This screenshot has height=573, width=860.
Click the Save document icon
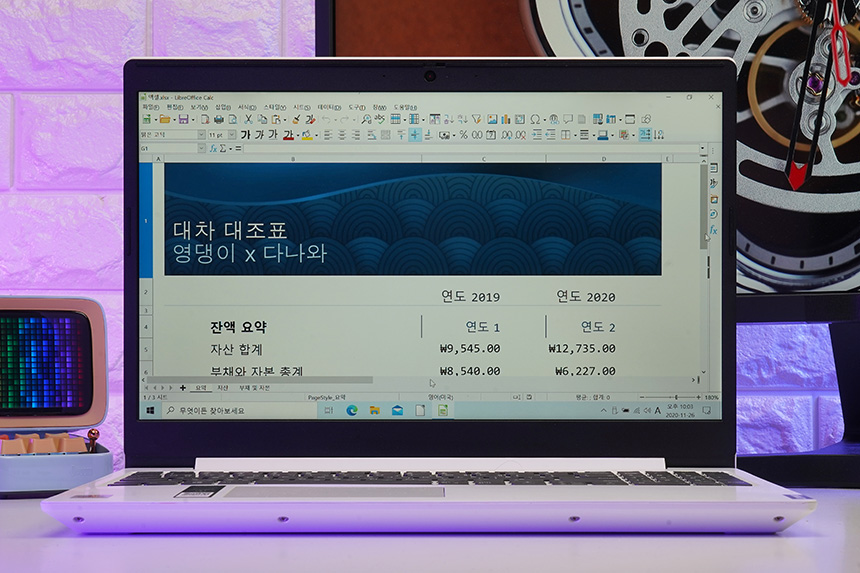point(183,119)
